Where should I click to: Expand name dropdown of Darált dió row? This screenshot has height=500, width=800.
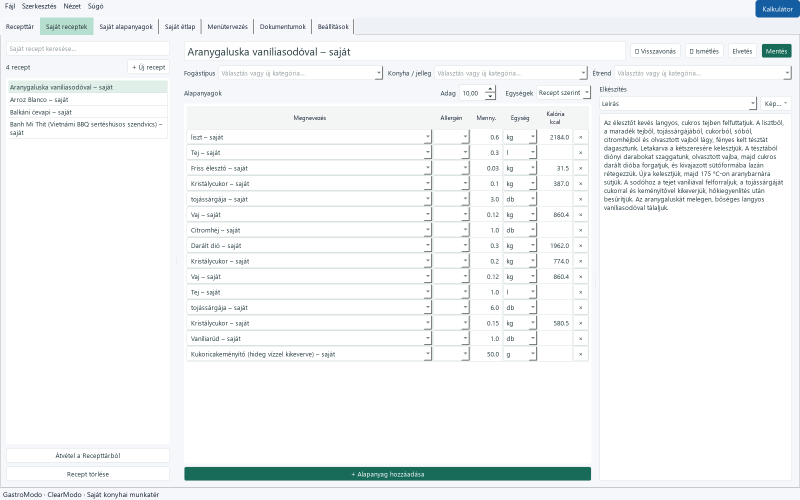[428, 246]
